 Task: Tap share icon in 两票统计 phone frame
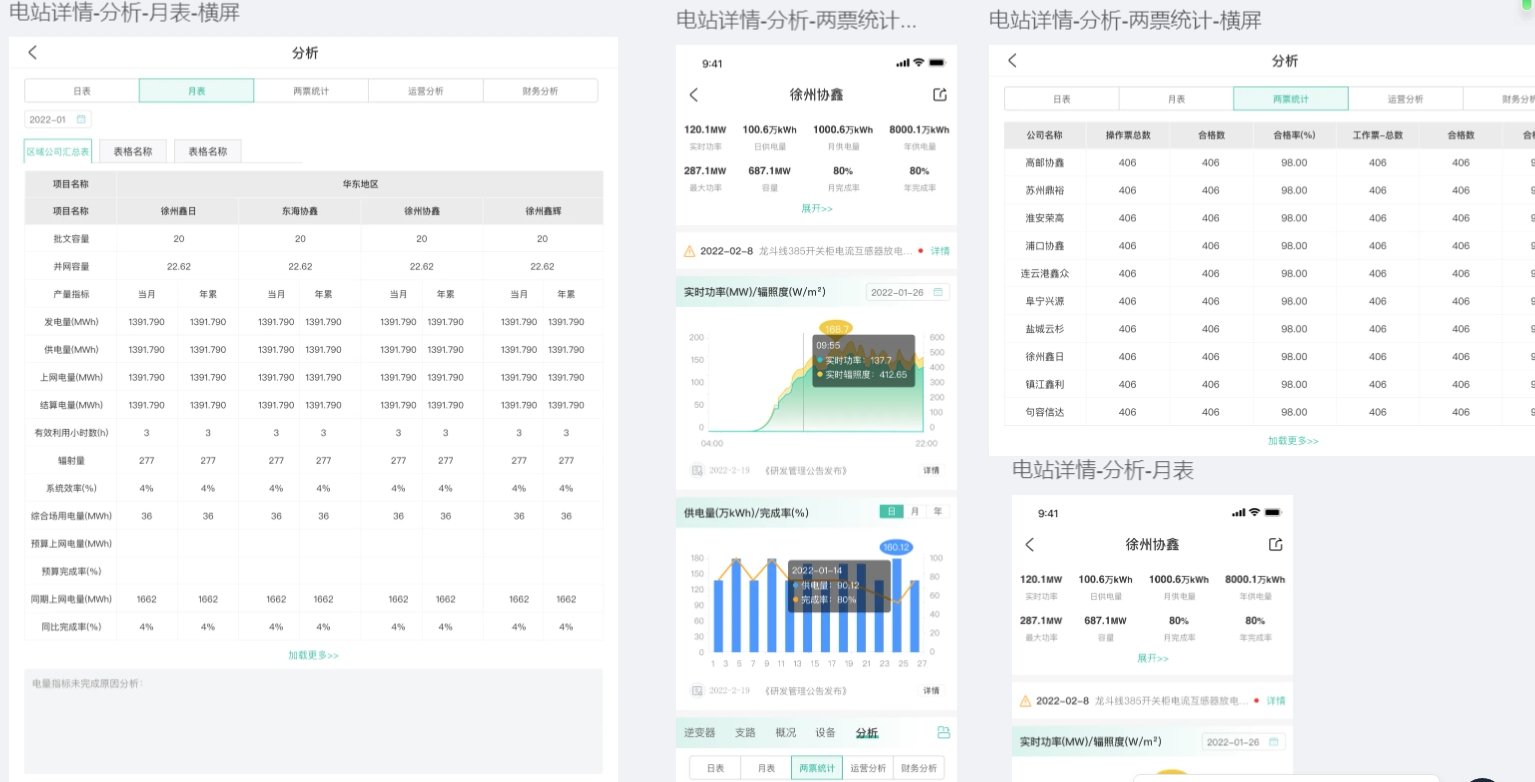pos(939,95)
